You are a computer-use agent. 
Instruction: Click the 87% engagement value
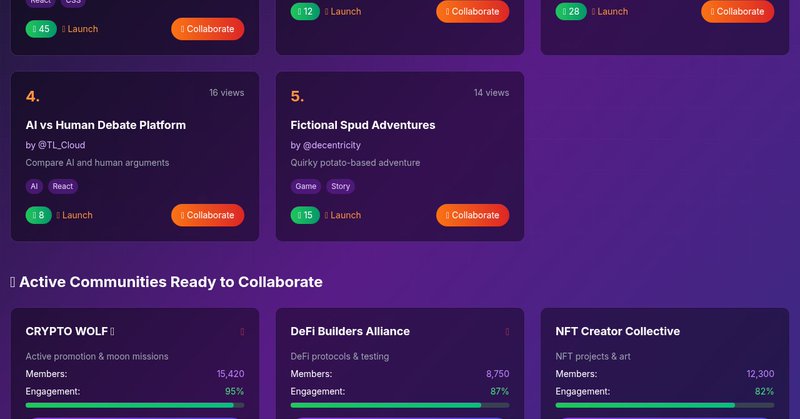coord(499,391)
